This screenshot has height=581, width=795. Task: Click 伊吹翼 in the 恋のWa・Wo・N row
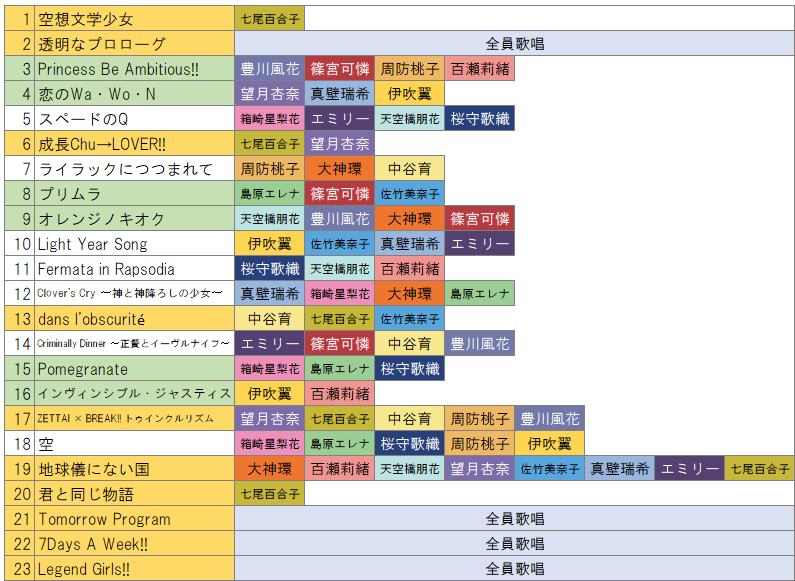coord(409,94)
